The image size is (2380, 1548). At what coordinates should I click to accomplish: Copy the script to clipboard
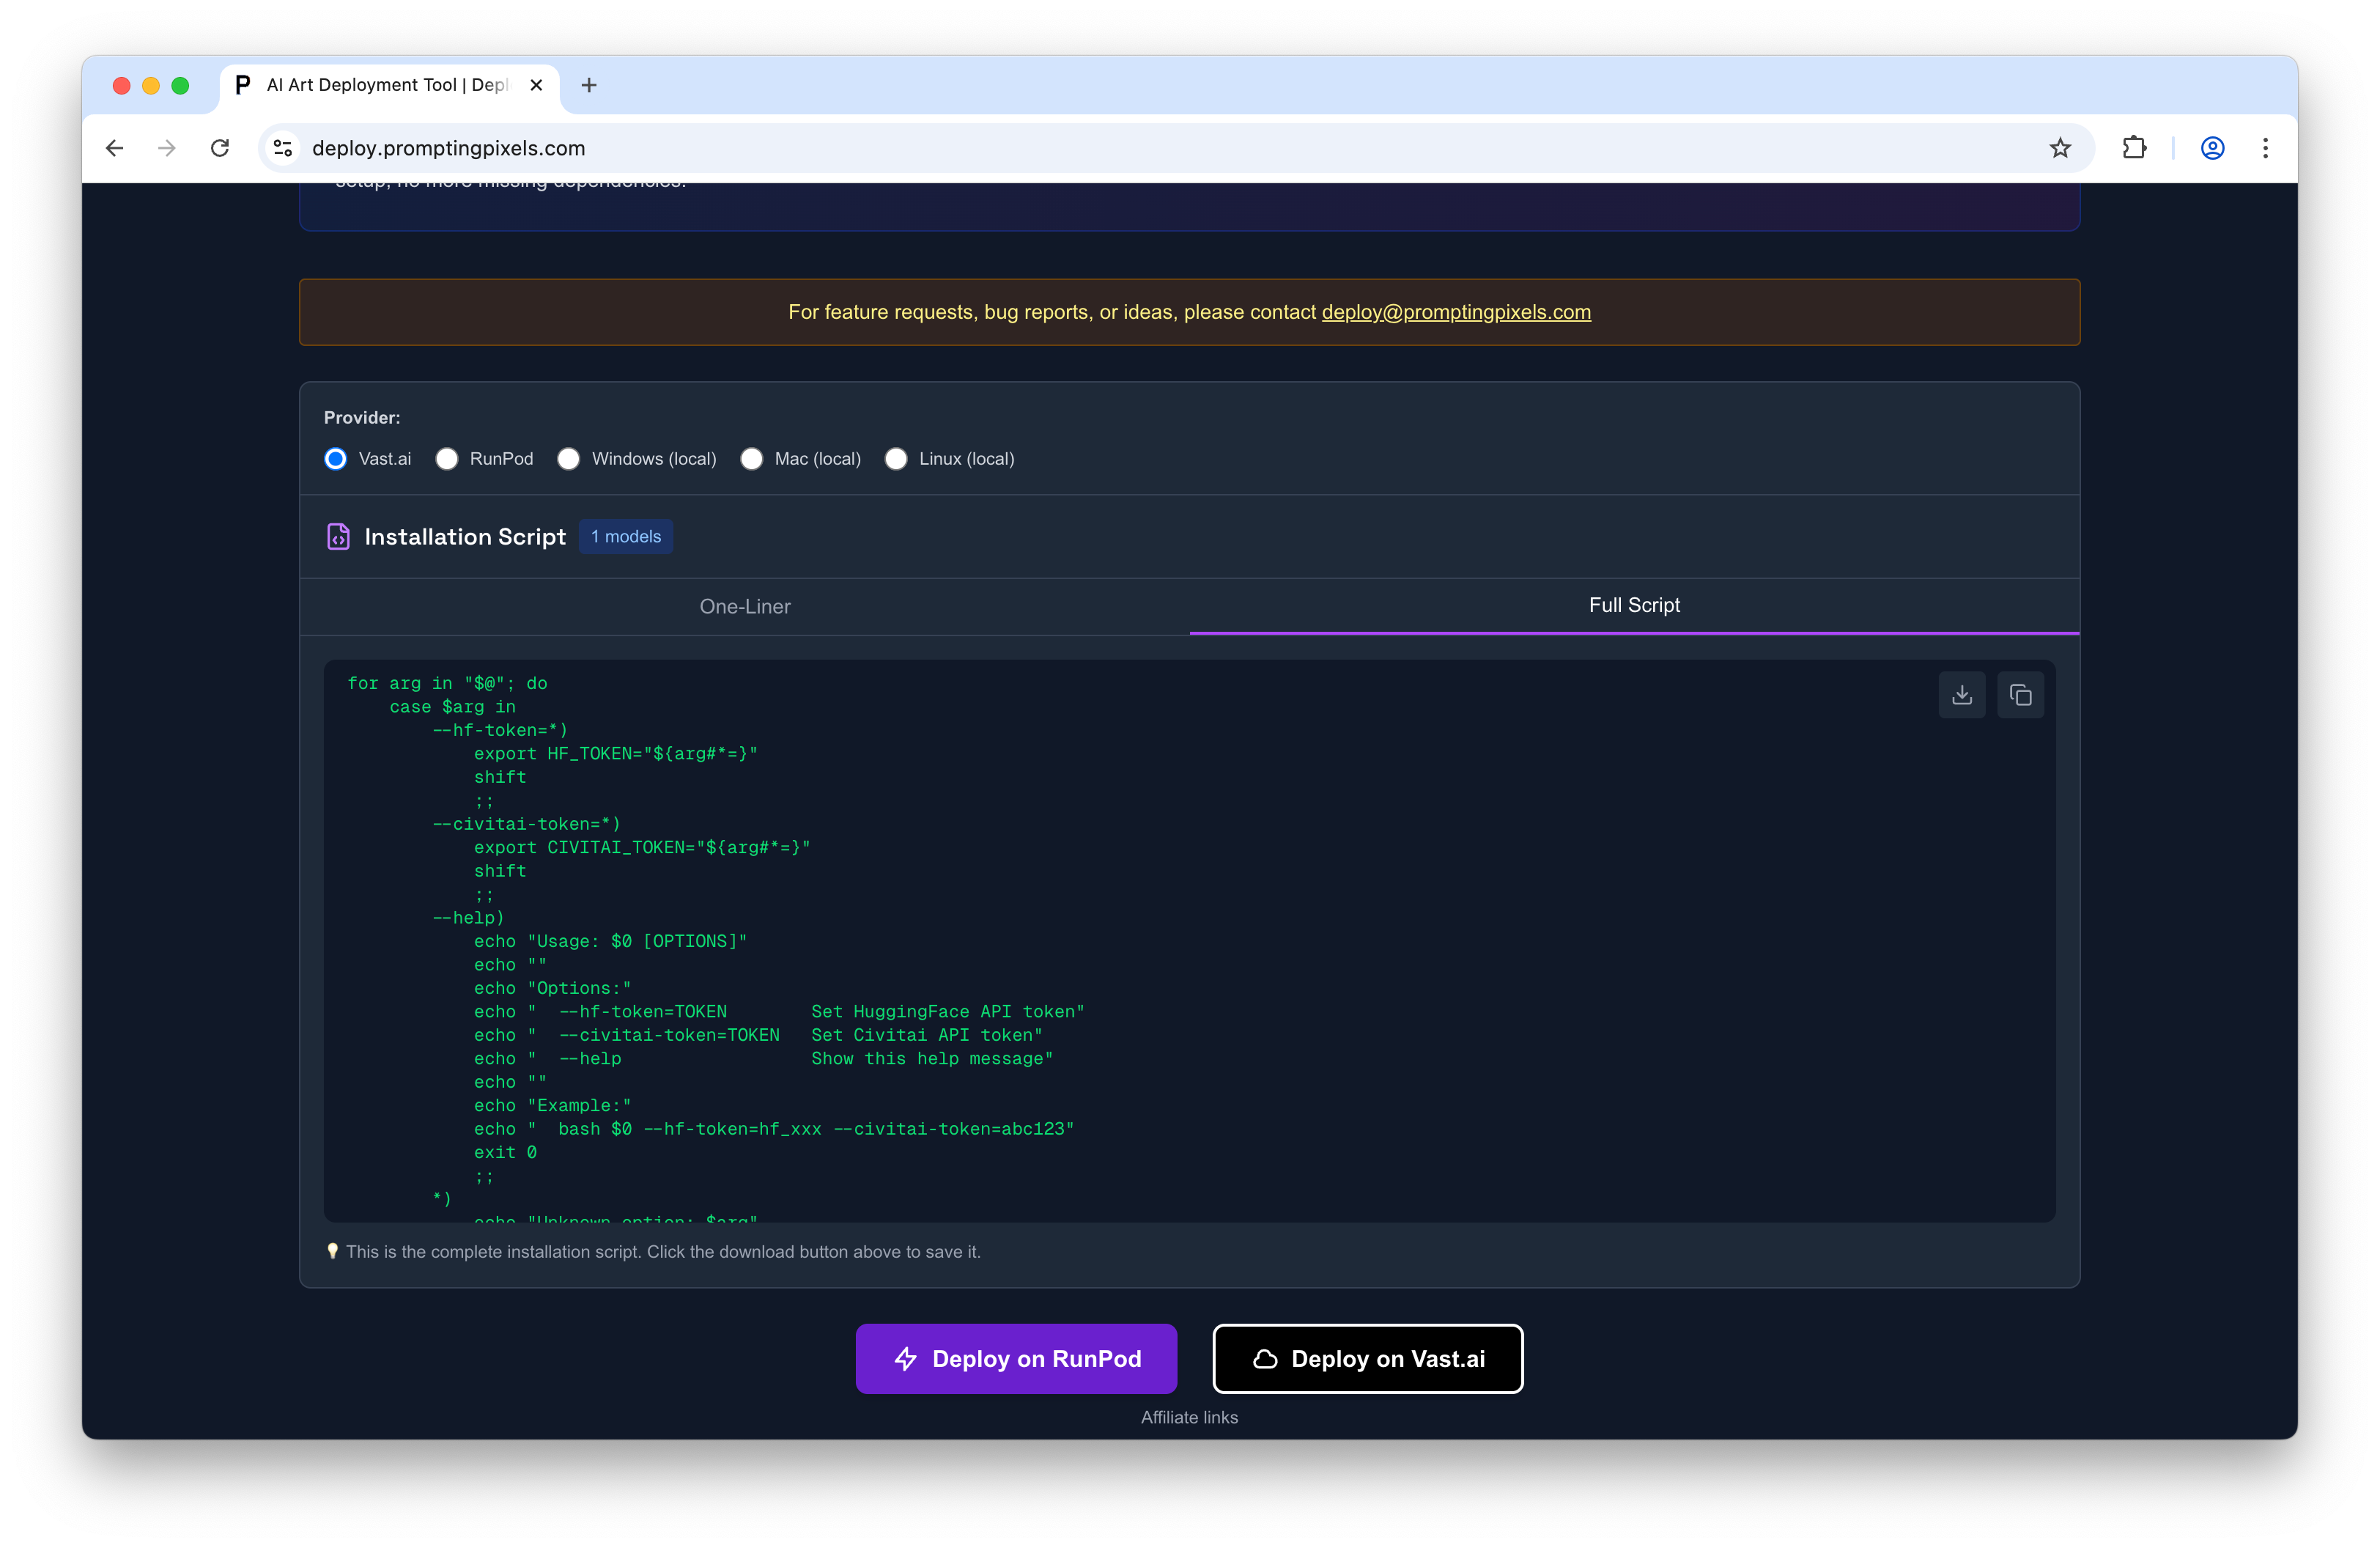click(2020, 695)
